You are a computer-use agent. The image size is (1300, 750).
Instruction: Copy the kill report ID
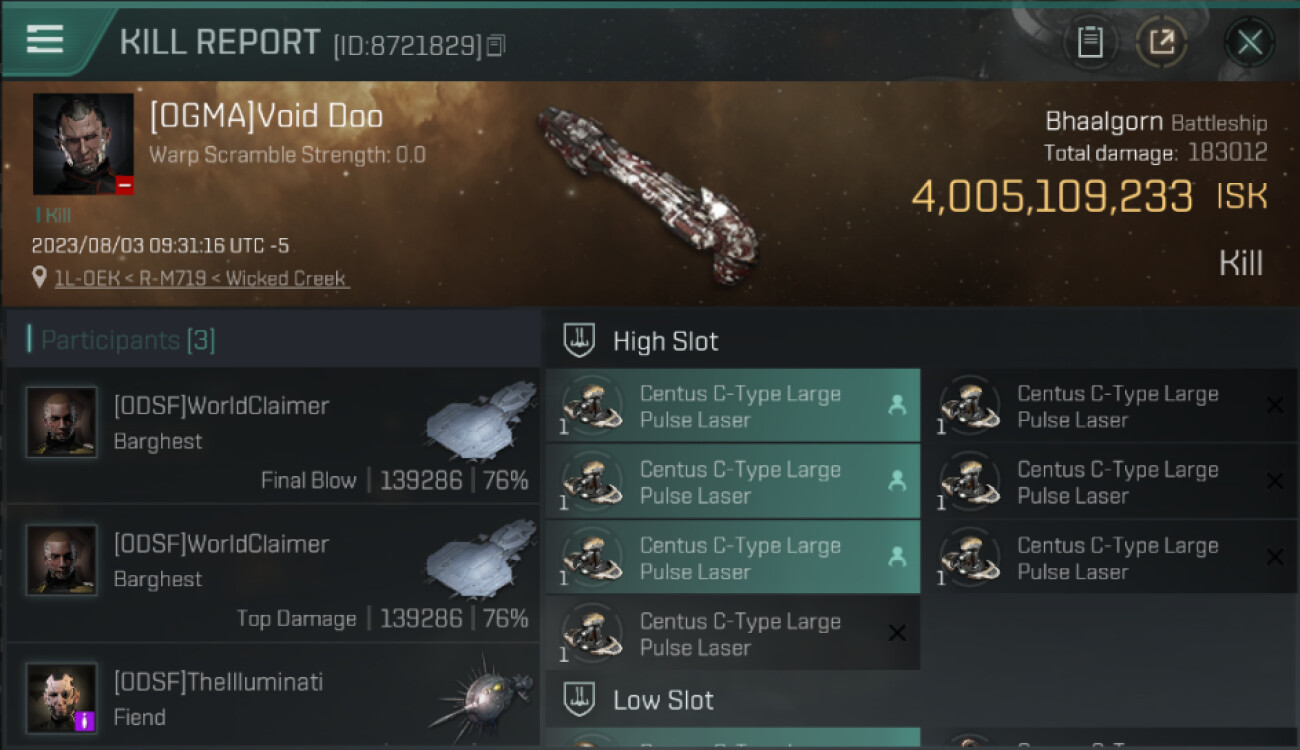click(x=497, y=45)
